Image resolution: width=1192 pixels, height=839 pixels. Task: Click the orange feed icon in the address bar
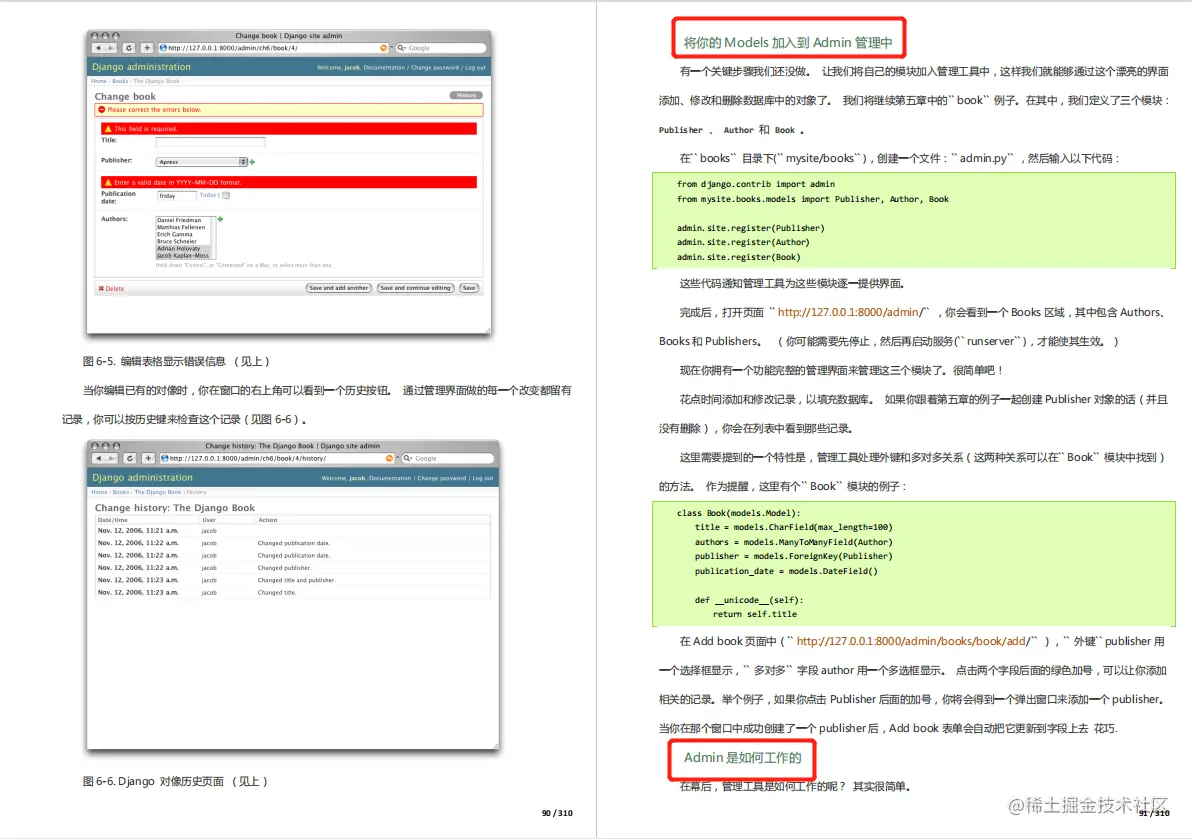pos(383,48)
